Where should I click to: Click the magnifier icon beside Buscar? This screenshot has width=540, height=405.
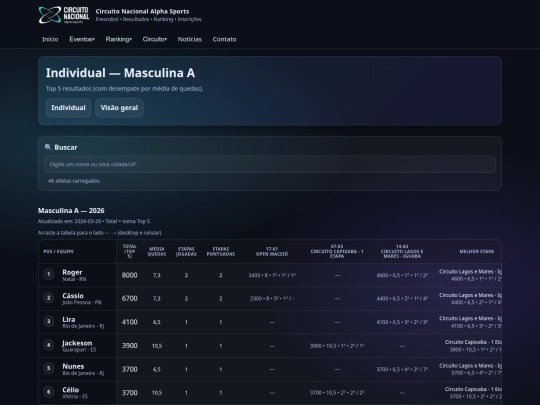48,147
